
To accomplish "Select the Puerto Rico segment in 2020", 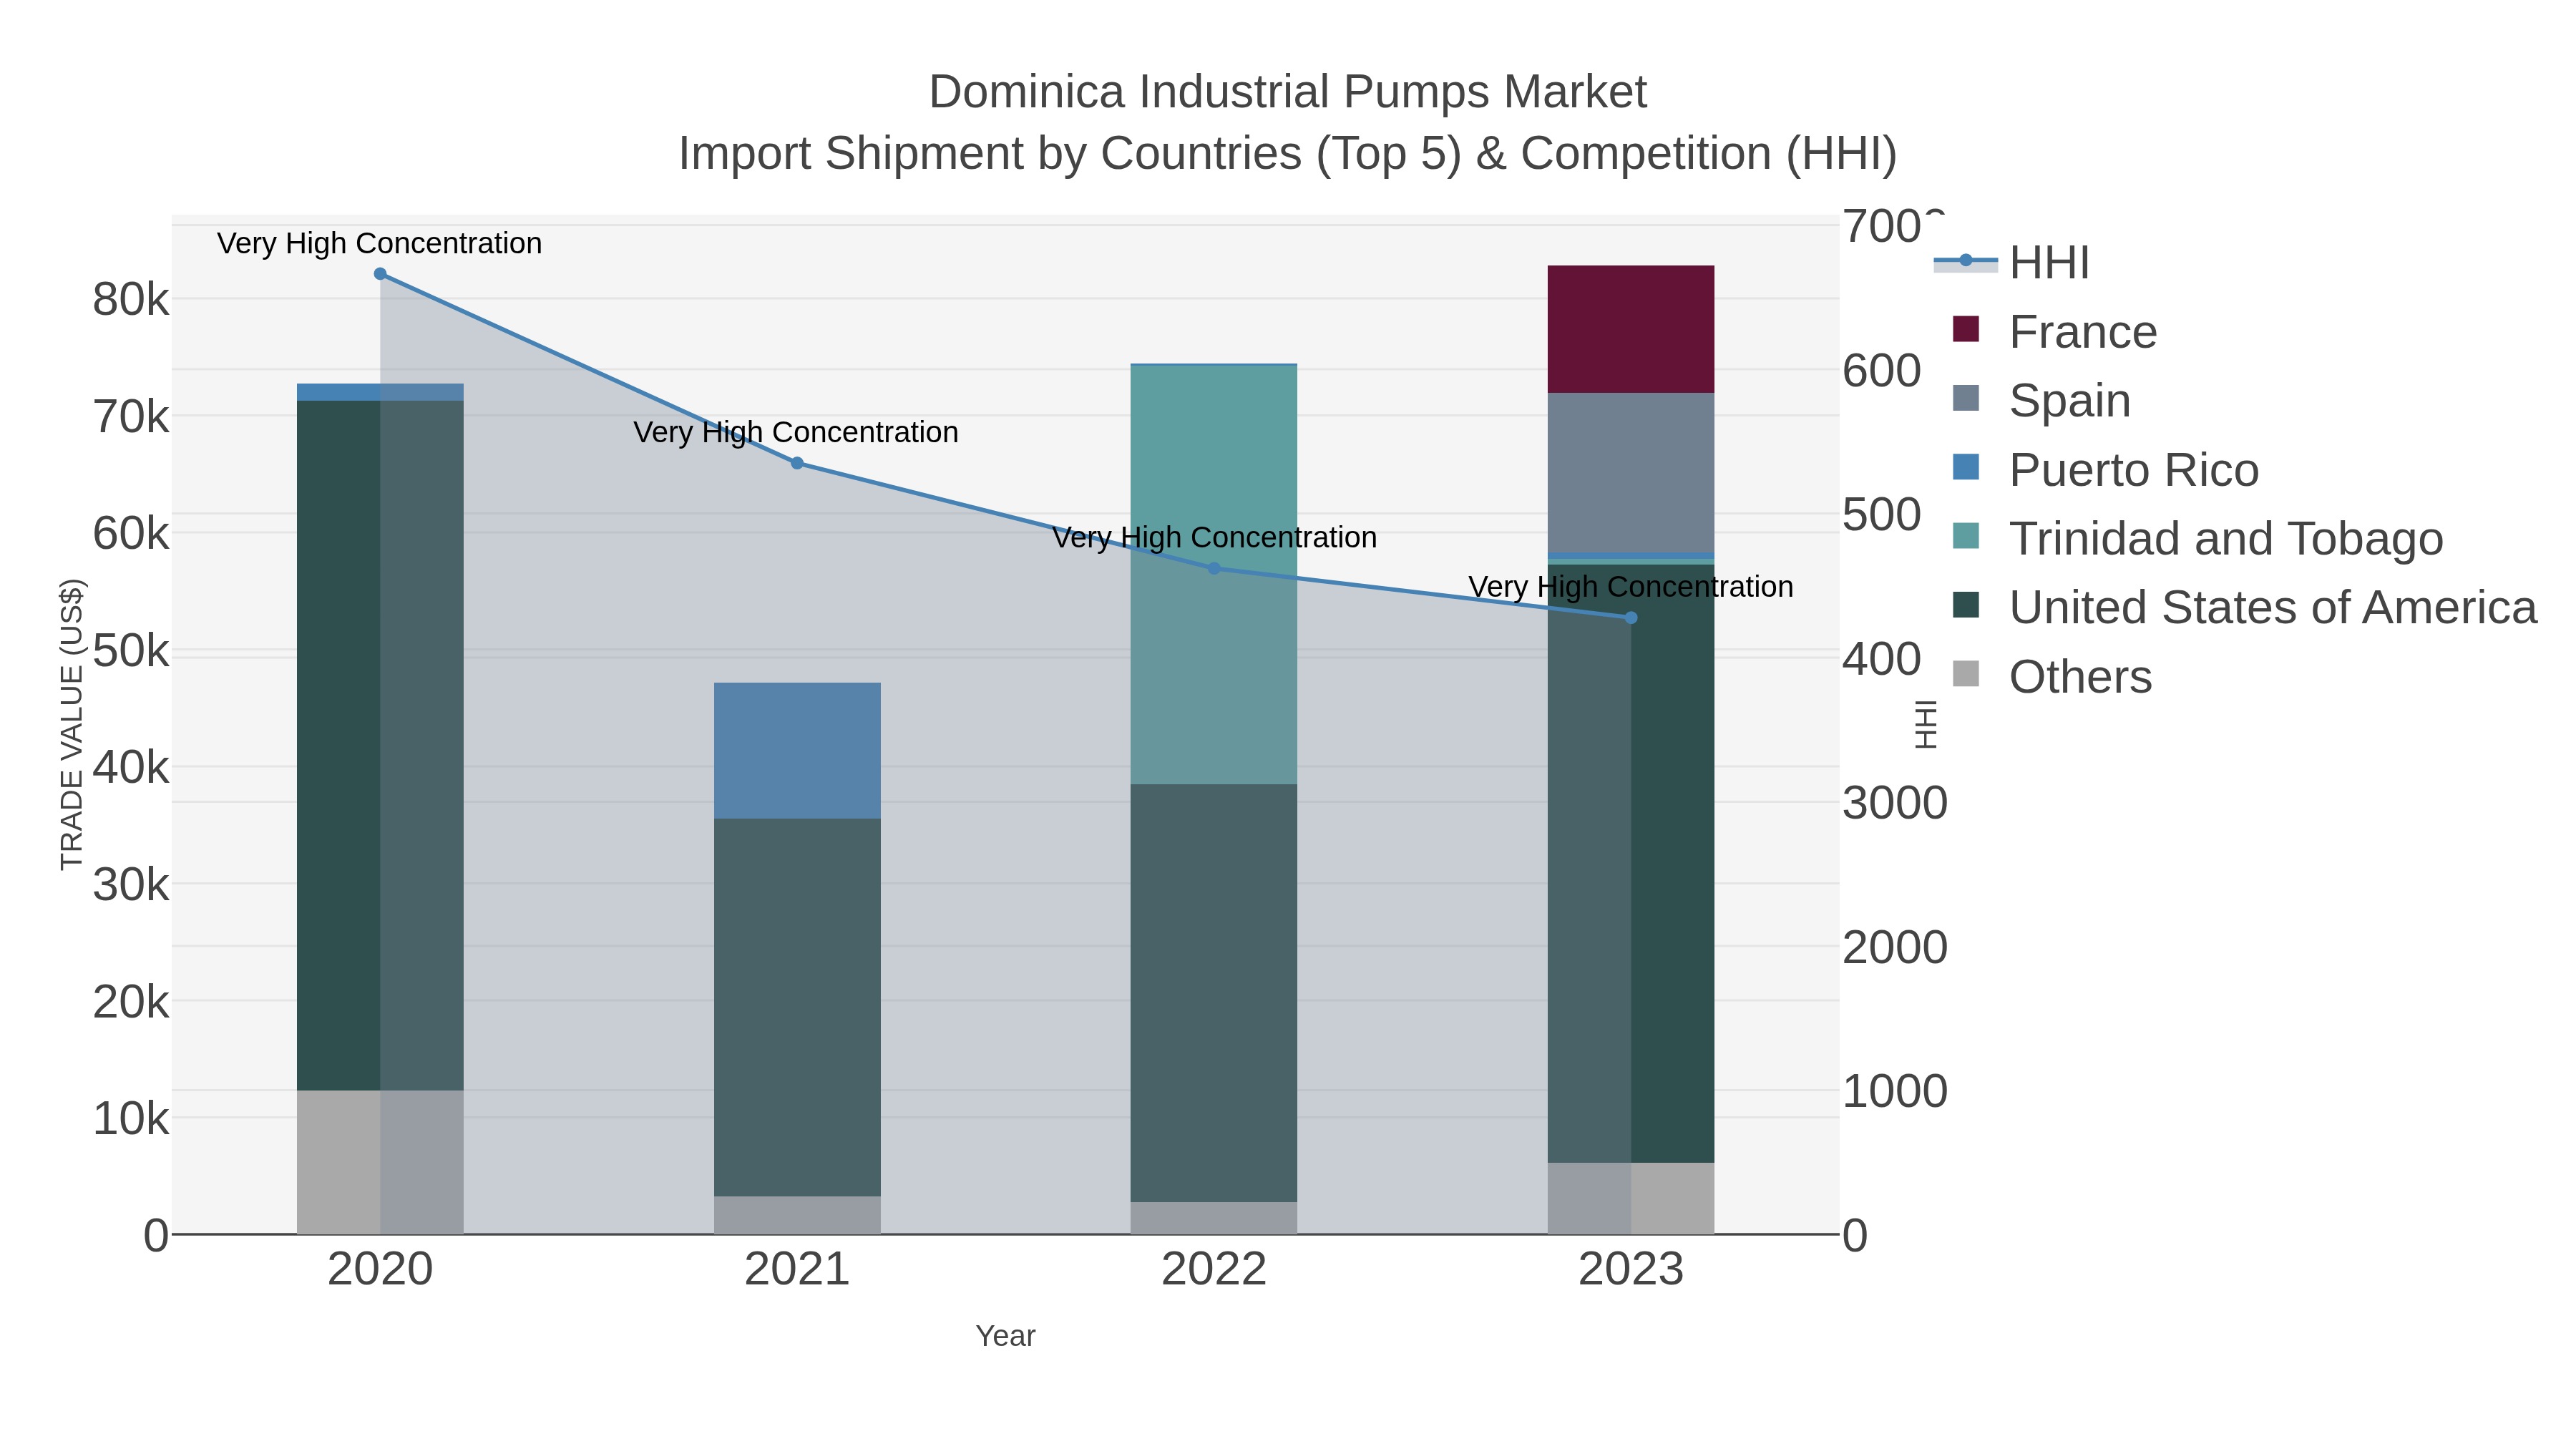I will [x=380, y=392].
